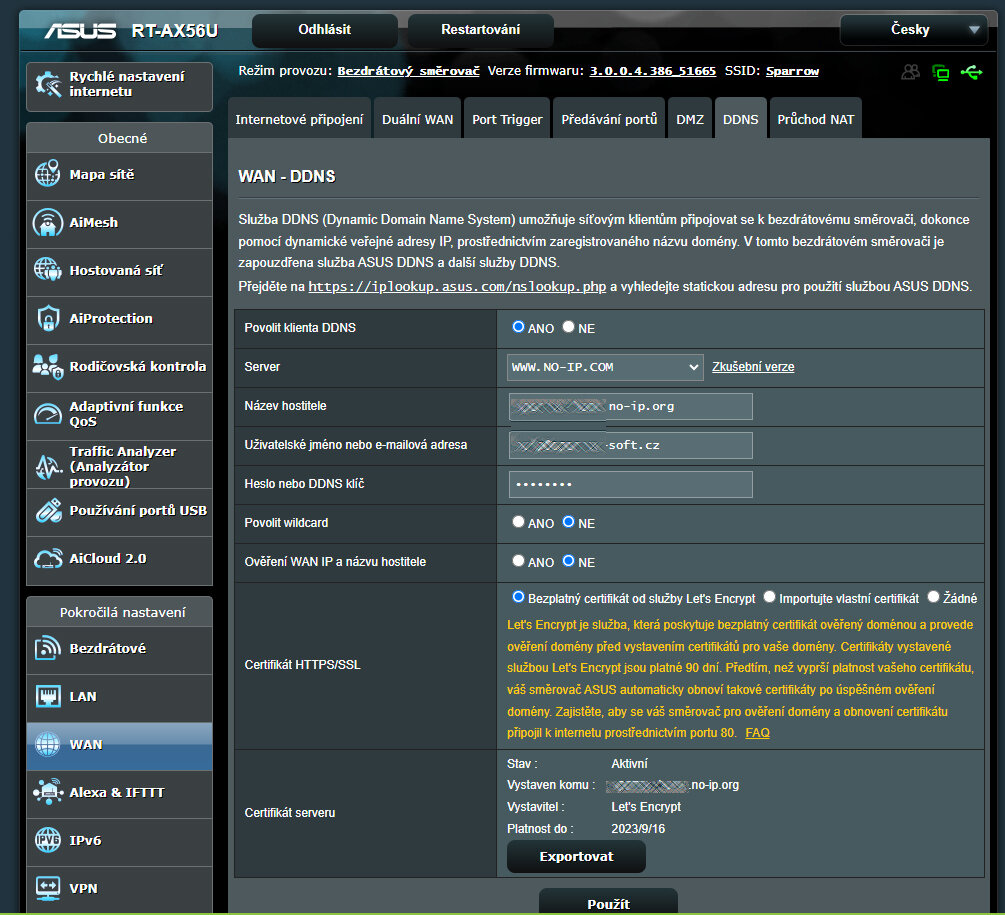Screen dimensions: 1005x915
Task: Click the green USB status icon
Action: point(972,72)
